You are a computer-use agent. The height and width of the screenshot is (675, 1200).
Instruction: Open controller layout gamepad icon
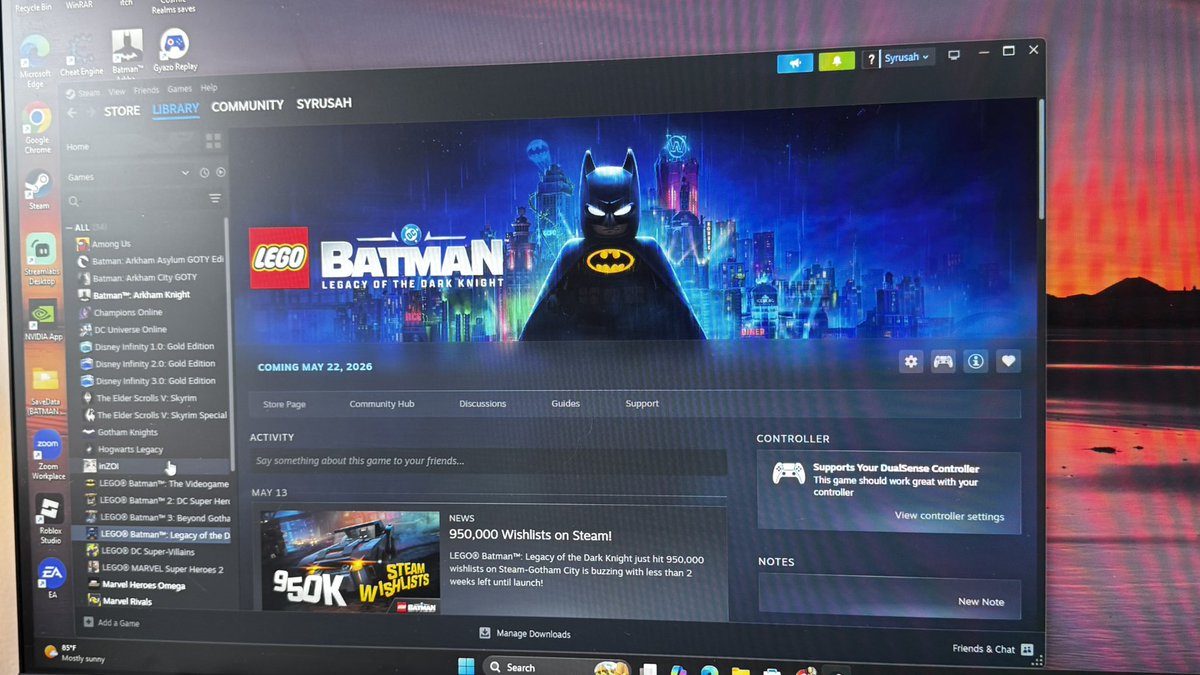(x=943, y=362)
